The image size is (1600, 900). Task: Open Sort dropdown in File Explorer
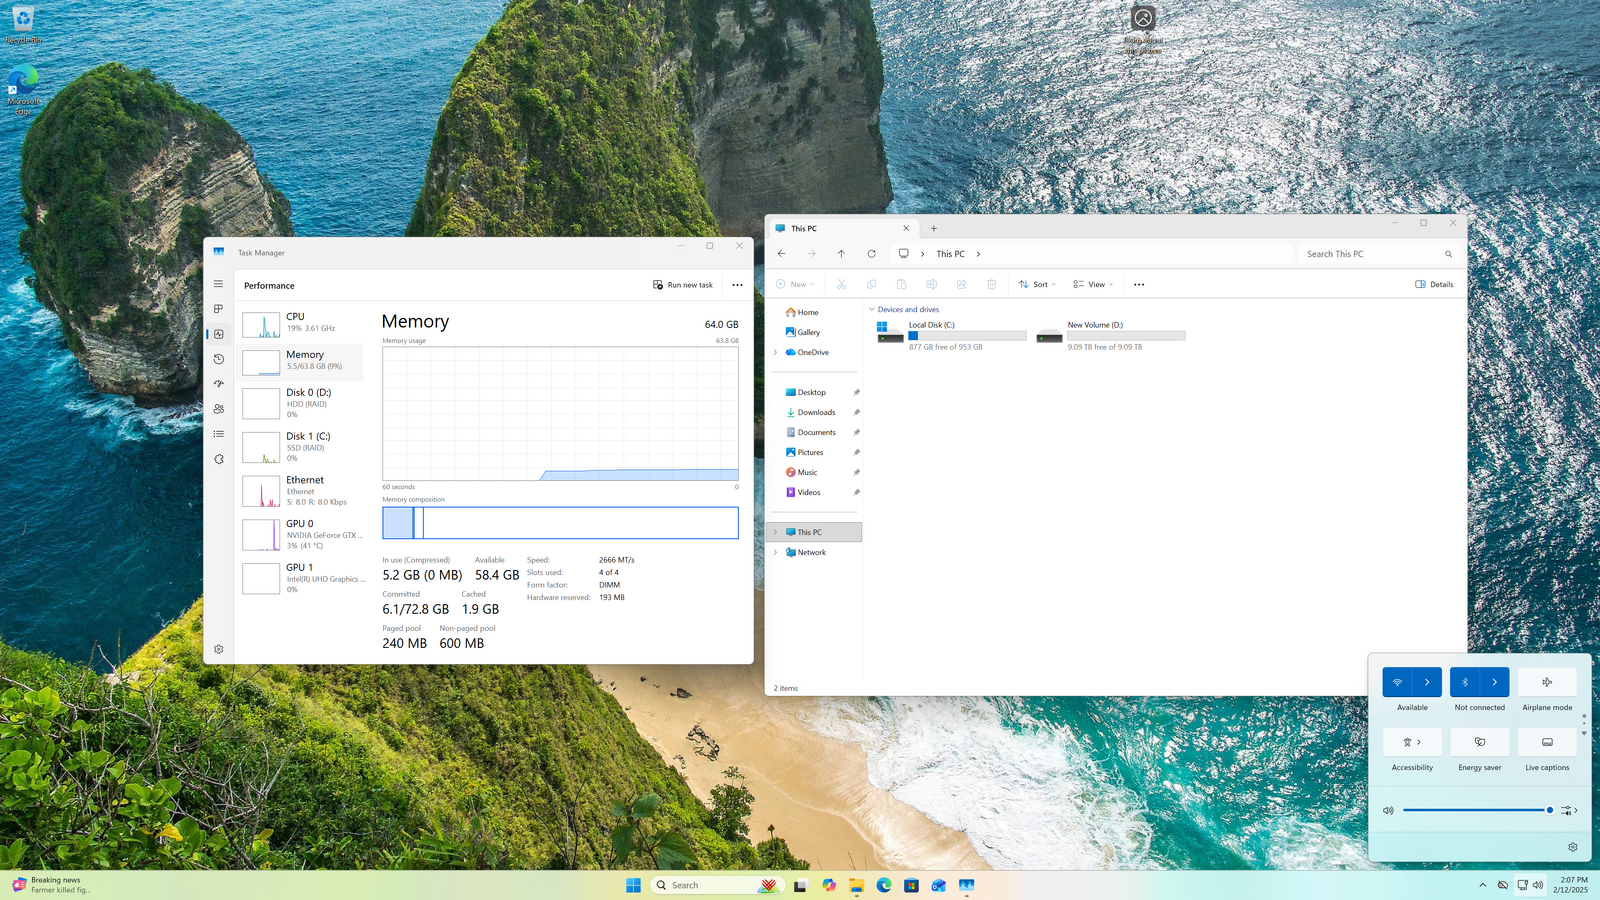click(x=1037, y=285)
